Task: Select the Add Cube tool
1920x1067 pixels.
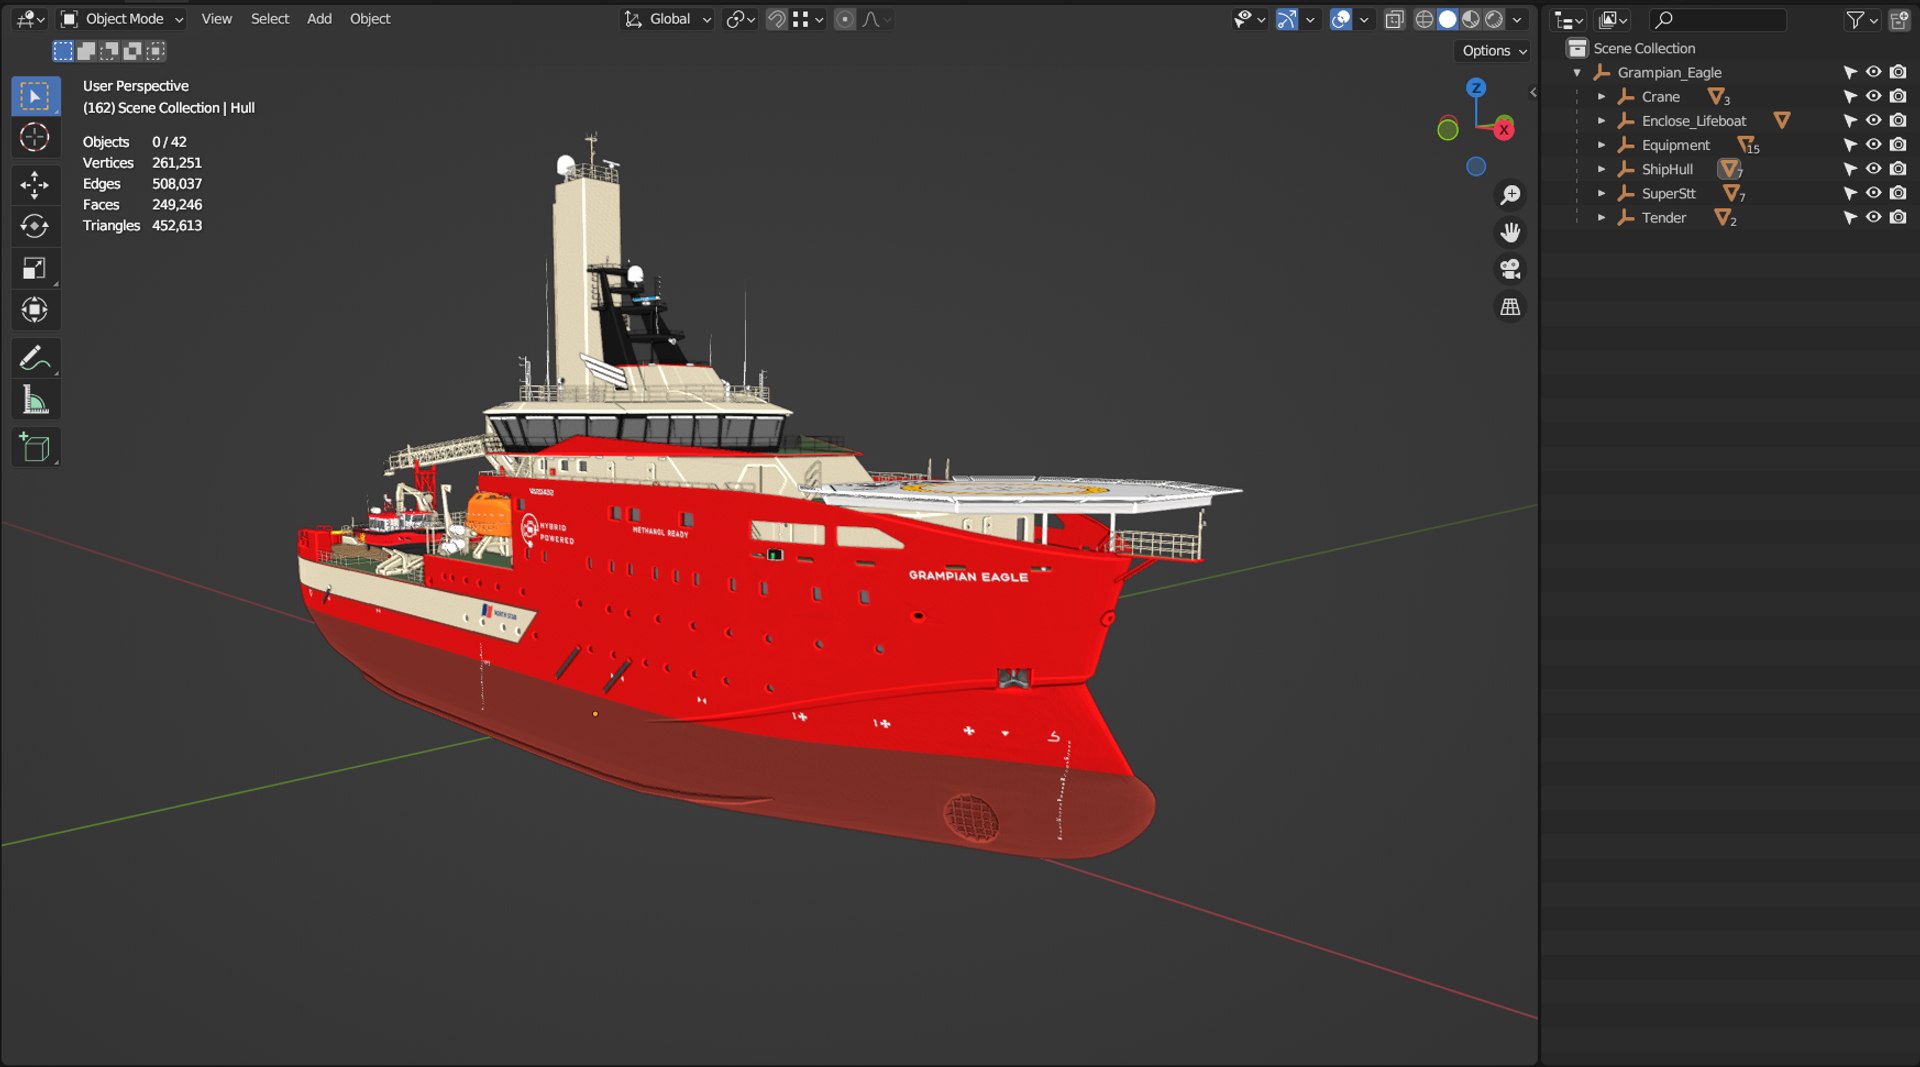Action: [35, 447]
